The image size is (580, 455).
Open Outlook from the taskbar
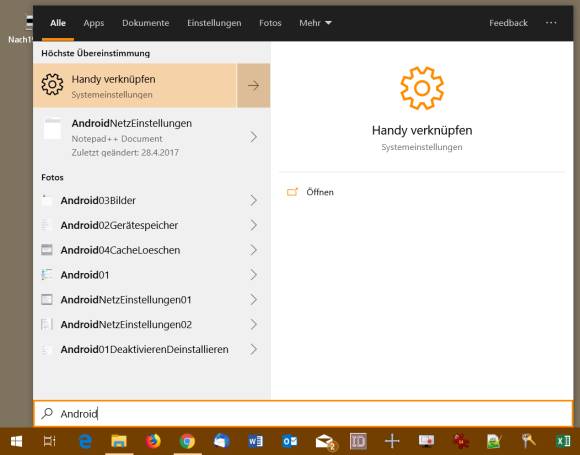coord(289,441)
